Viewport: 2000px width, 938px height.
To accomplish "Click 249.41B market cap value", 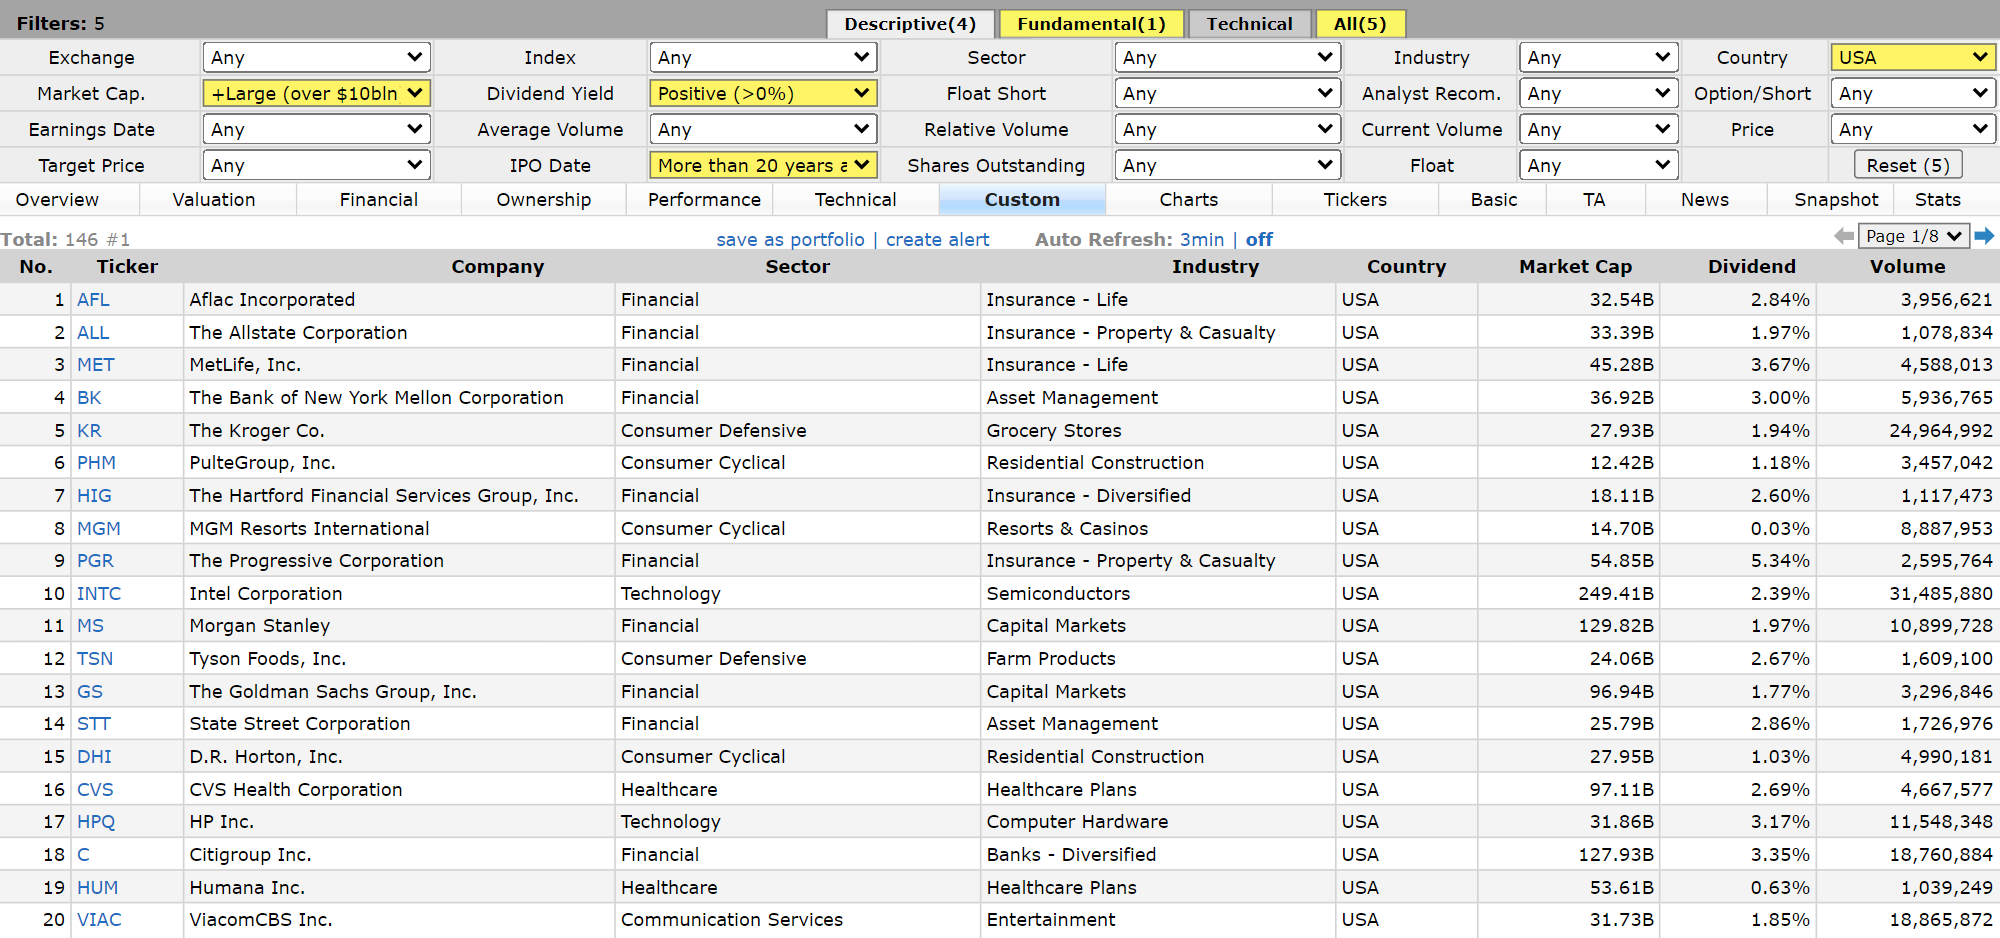I will point(1616,593).
